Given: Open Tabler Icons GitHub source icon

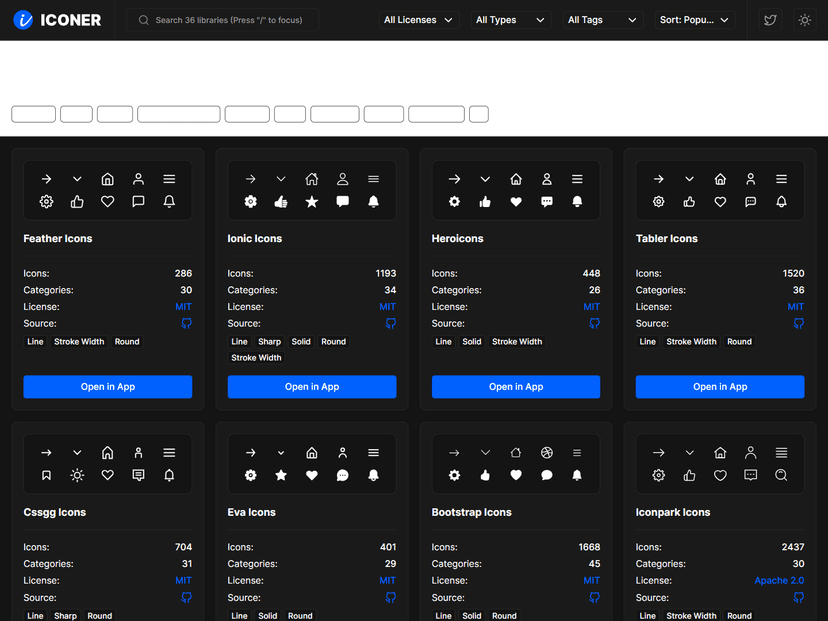Looking at the screenshot, I should 799,323.
